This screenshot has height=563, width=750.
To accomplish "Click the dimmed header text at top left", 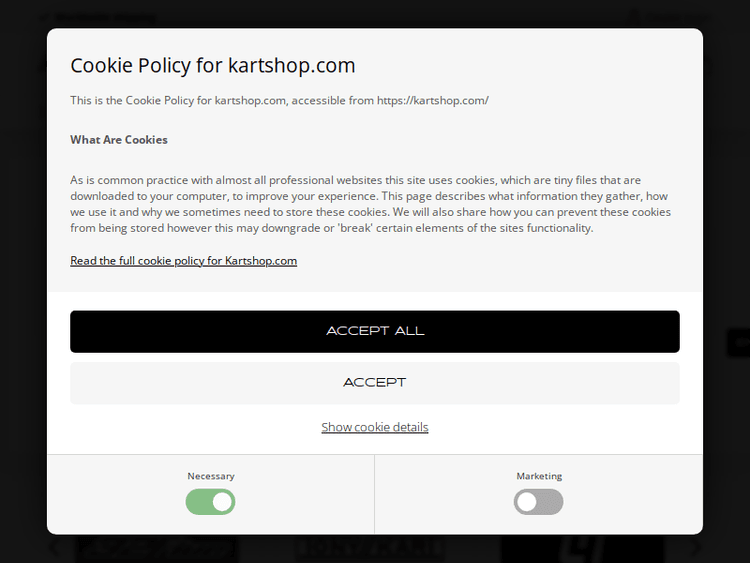I will point(100,17).
